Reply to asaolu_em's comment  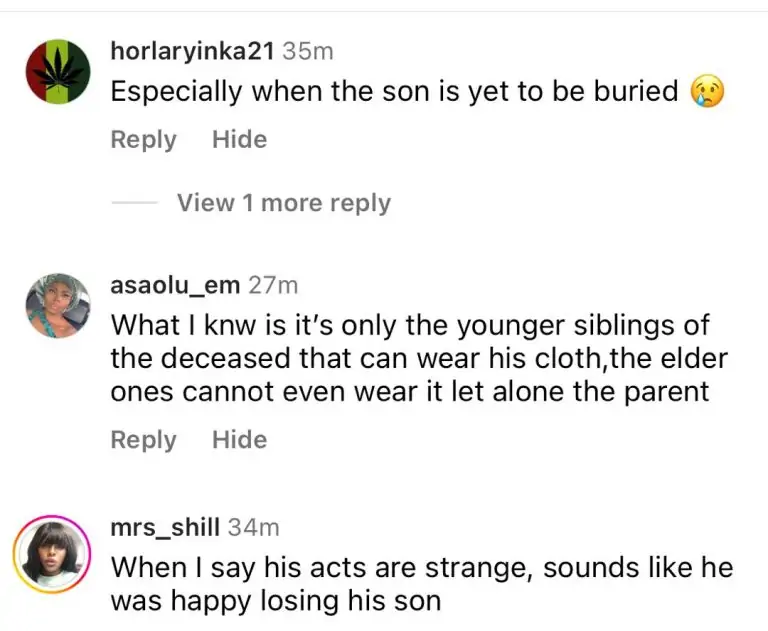pyautogui.click(x=143, y=440)
